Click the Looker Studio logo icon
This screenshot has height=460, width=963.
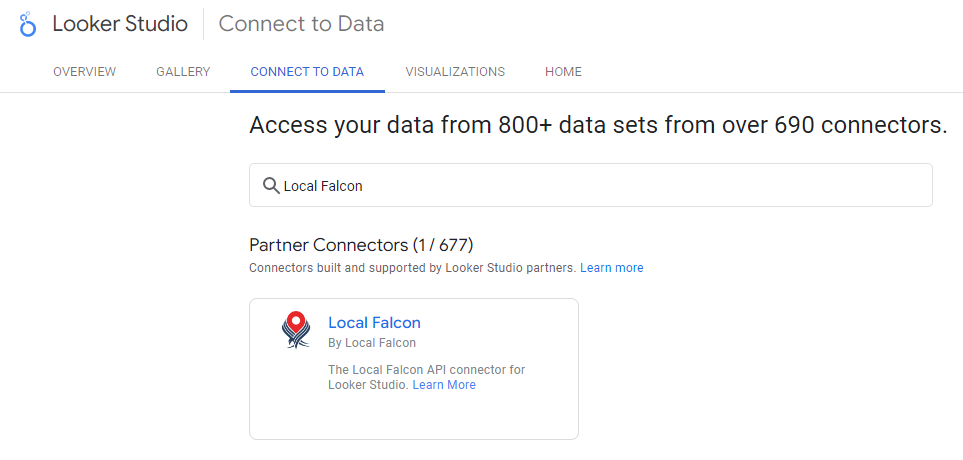click(28, 25)
